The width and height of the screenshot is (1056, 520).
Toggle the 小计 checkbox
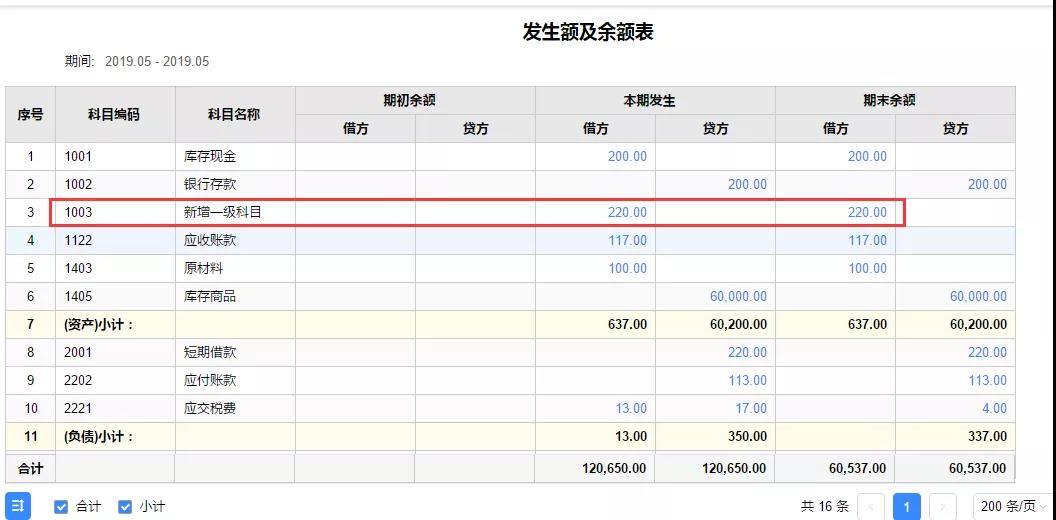click(125, 507)
